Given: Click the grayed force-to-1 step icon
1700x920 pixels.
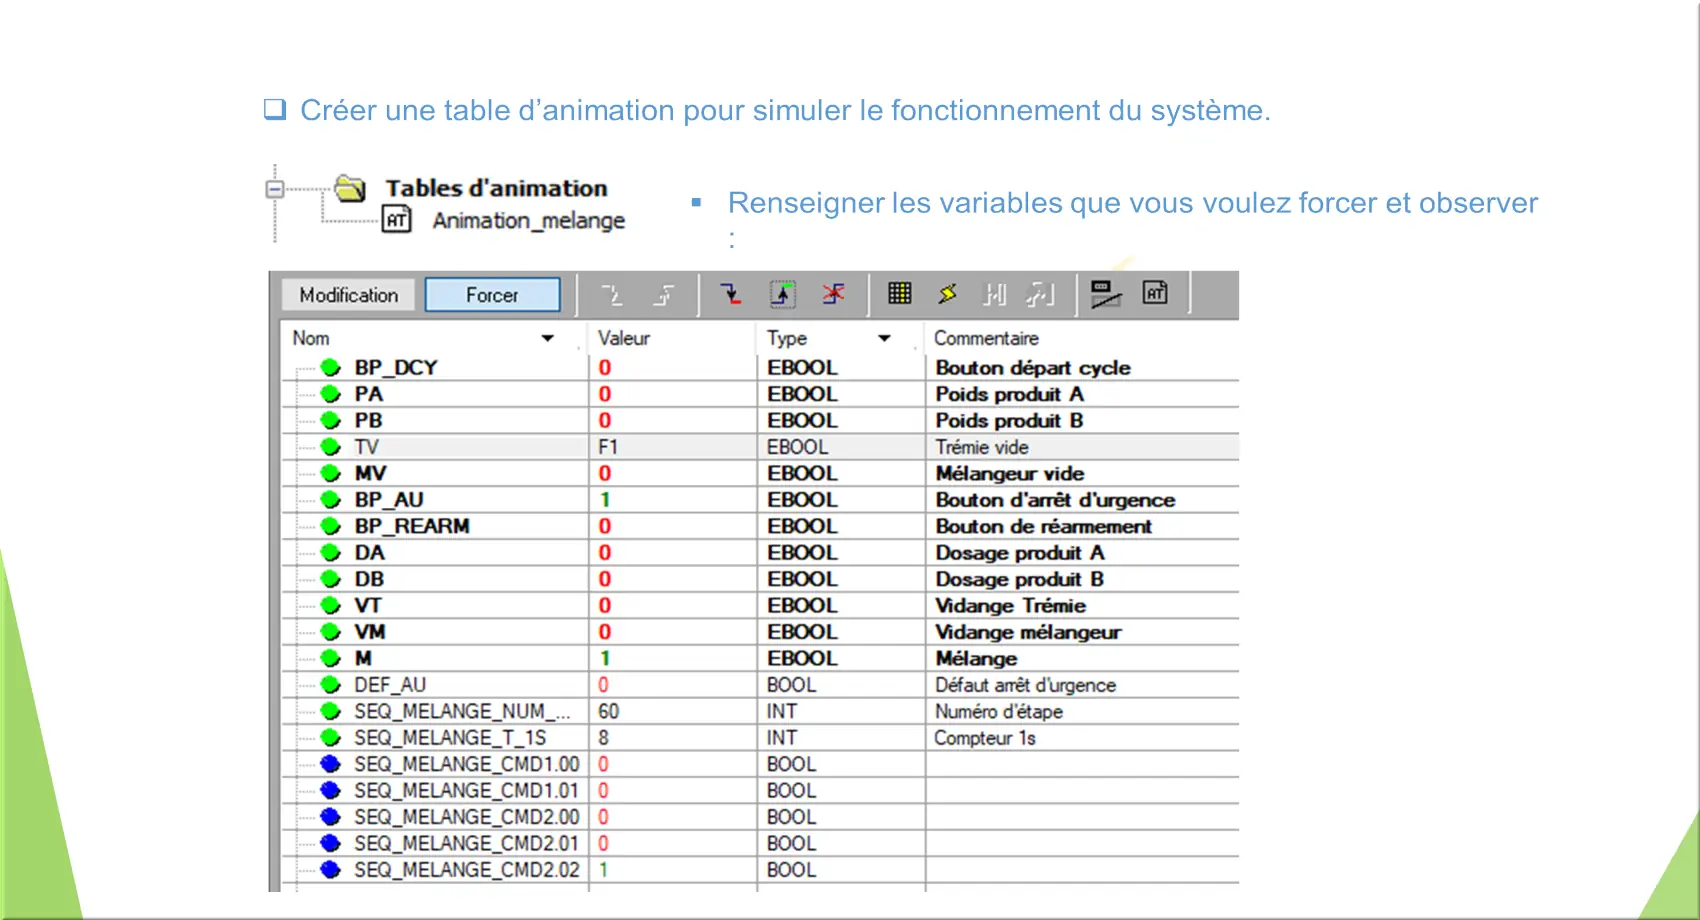Looking at the screenshot, I should 663,294.
